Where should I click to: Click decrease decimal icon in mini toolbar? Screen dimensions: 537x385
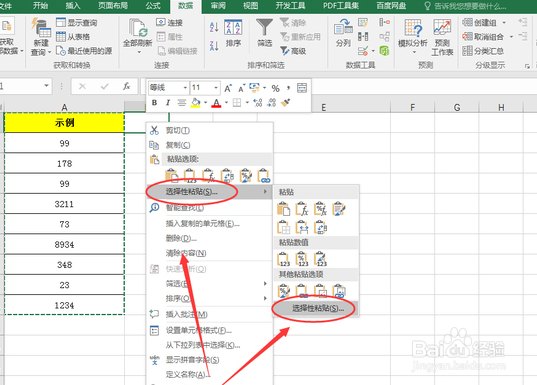click(x=272, y=102)
